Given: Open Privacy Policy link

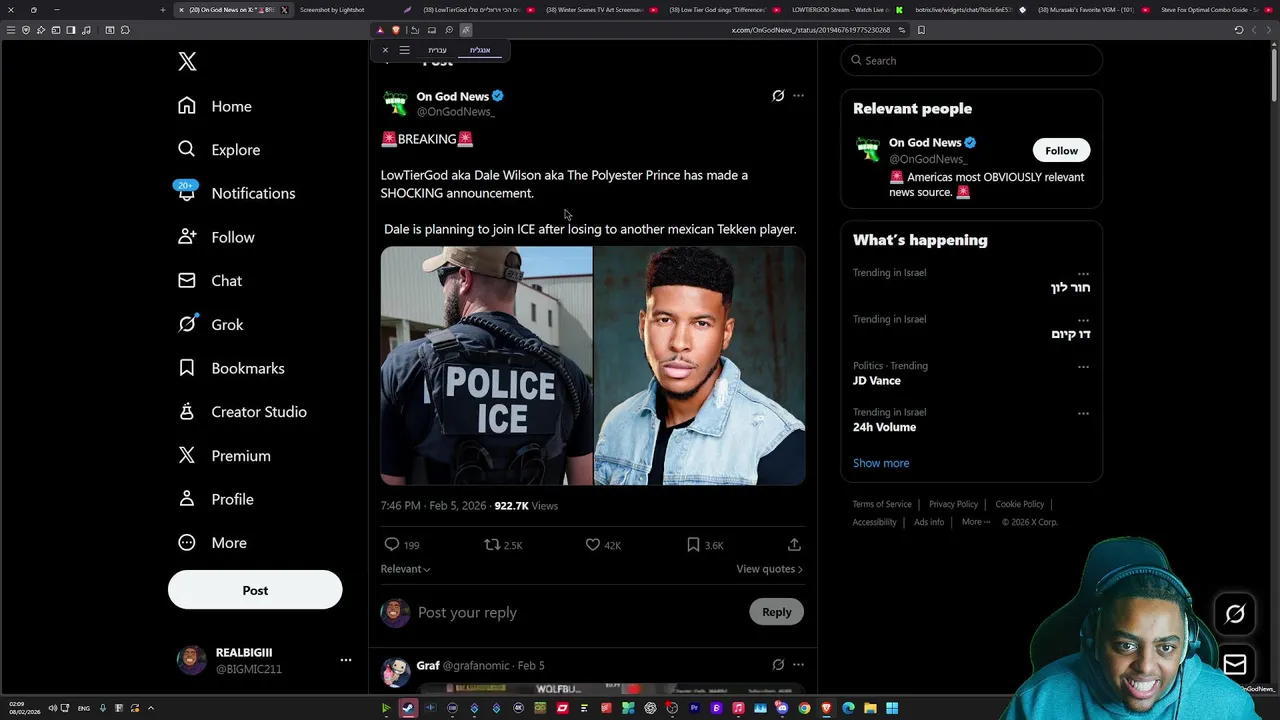Looking at the screenshot, I should coord(953,504).
